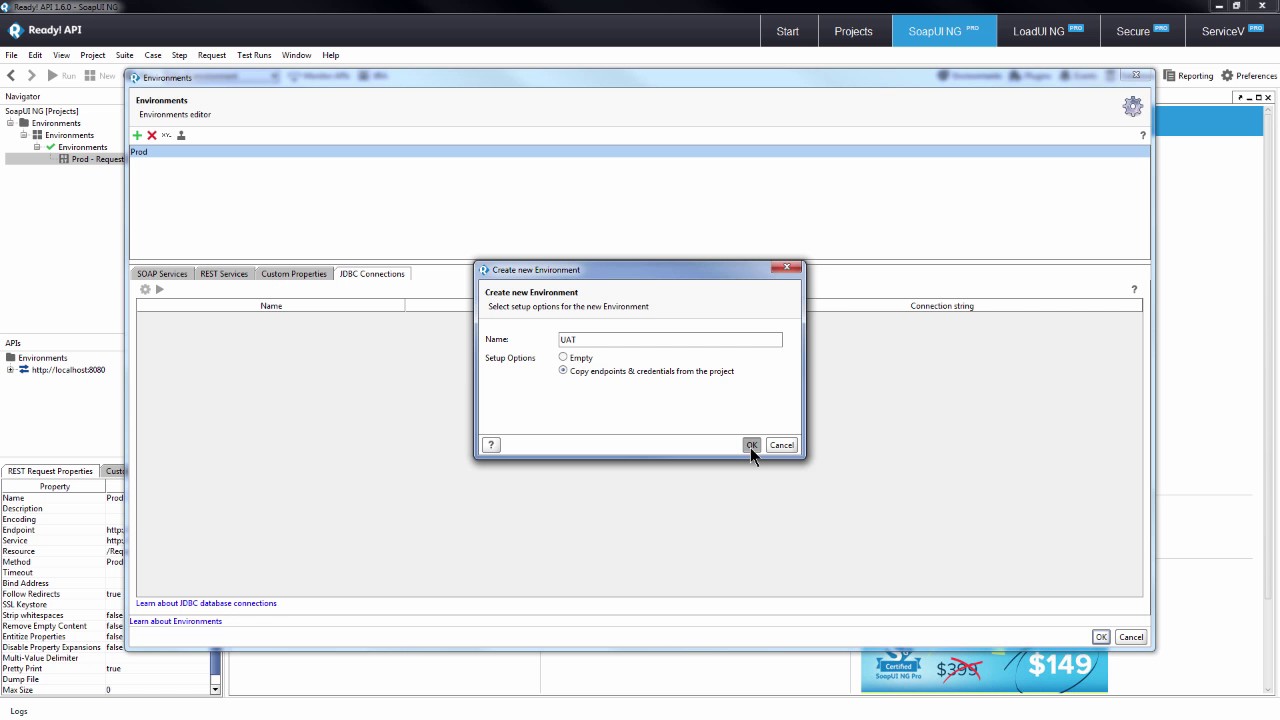The height and width of the screenshot is (720, 1280).
Task: Switch to SOAP Services tab
Action: pyautogui.click(x=162, y=274)
